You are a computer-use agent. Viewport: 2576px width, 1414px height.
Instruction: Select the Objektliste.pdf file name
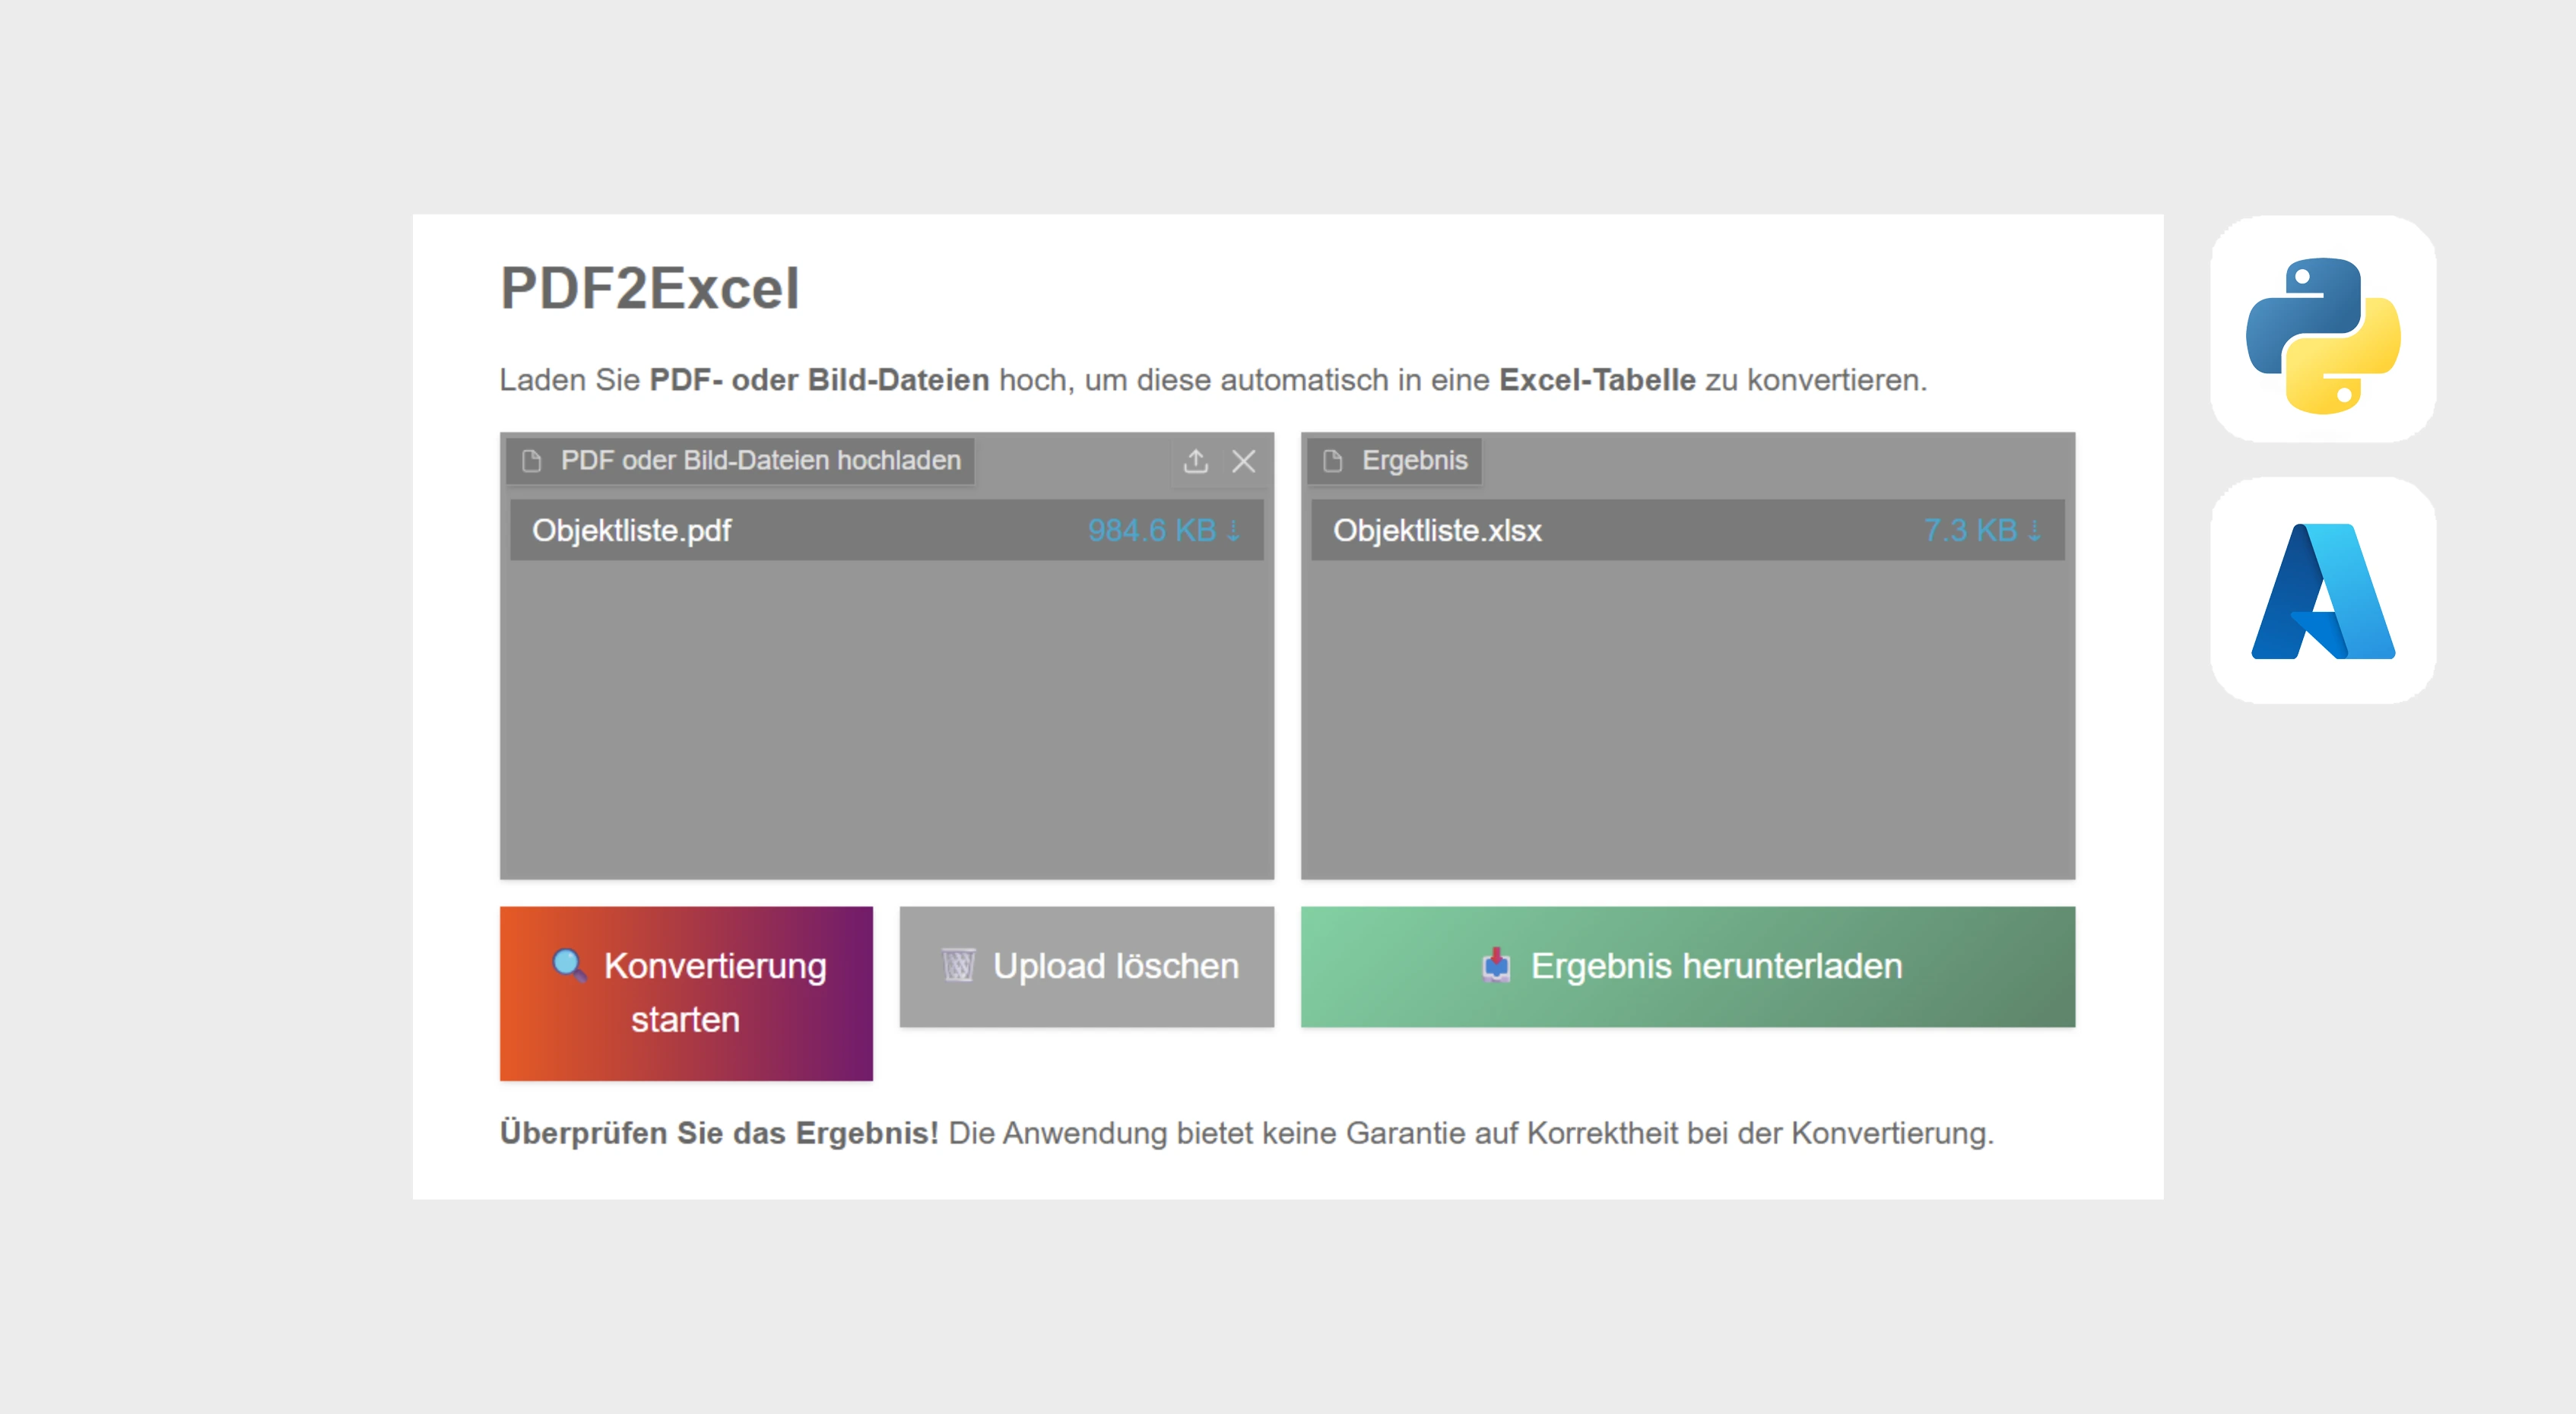tap(631, 530)
